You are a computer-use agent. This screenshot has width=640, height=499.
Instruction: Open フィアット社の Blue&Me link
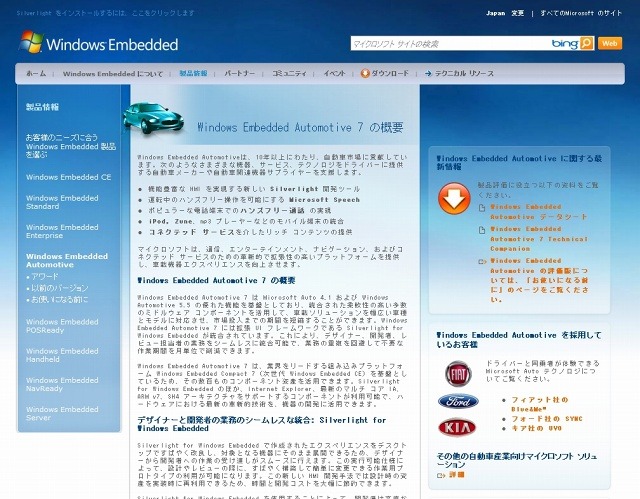539,404
